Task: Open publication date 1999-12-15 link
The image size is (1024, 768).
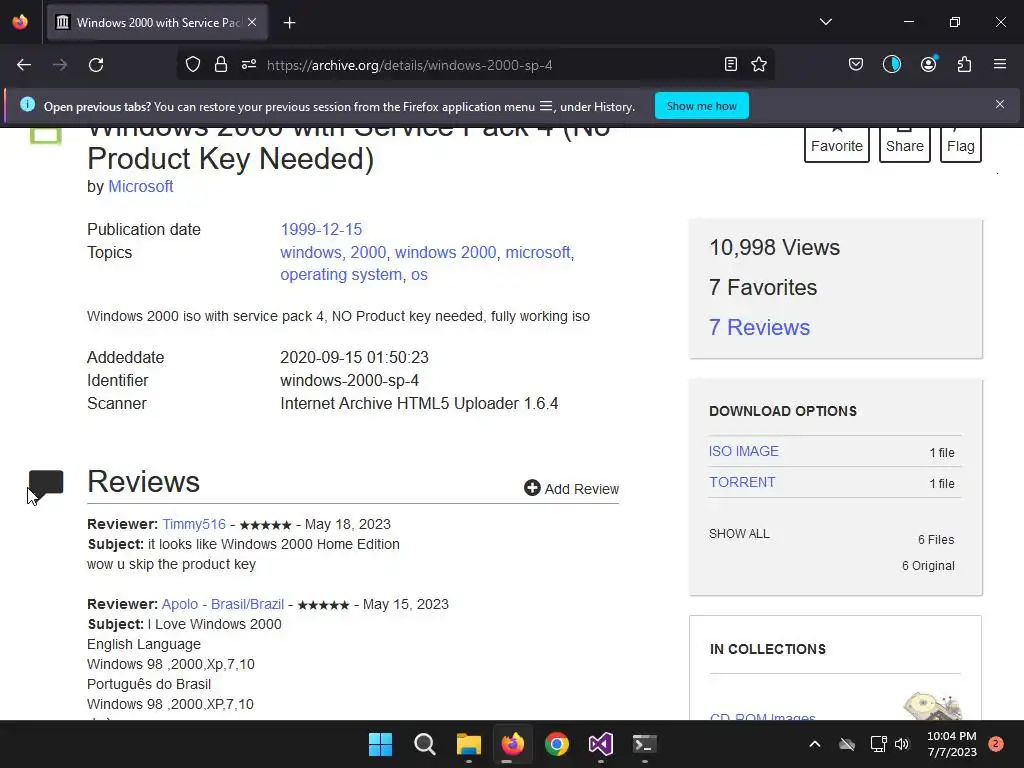Action: [321, 229]
